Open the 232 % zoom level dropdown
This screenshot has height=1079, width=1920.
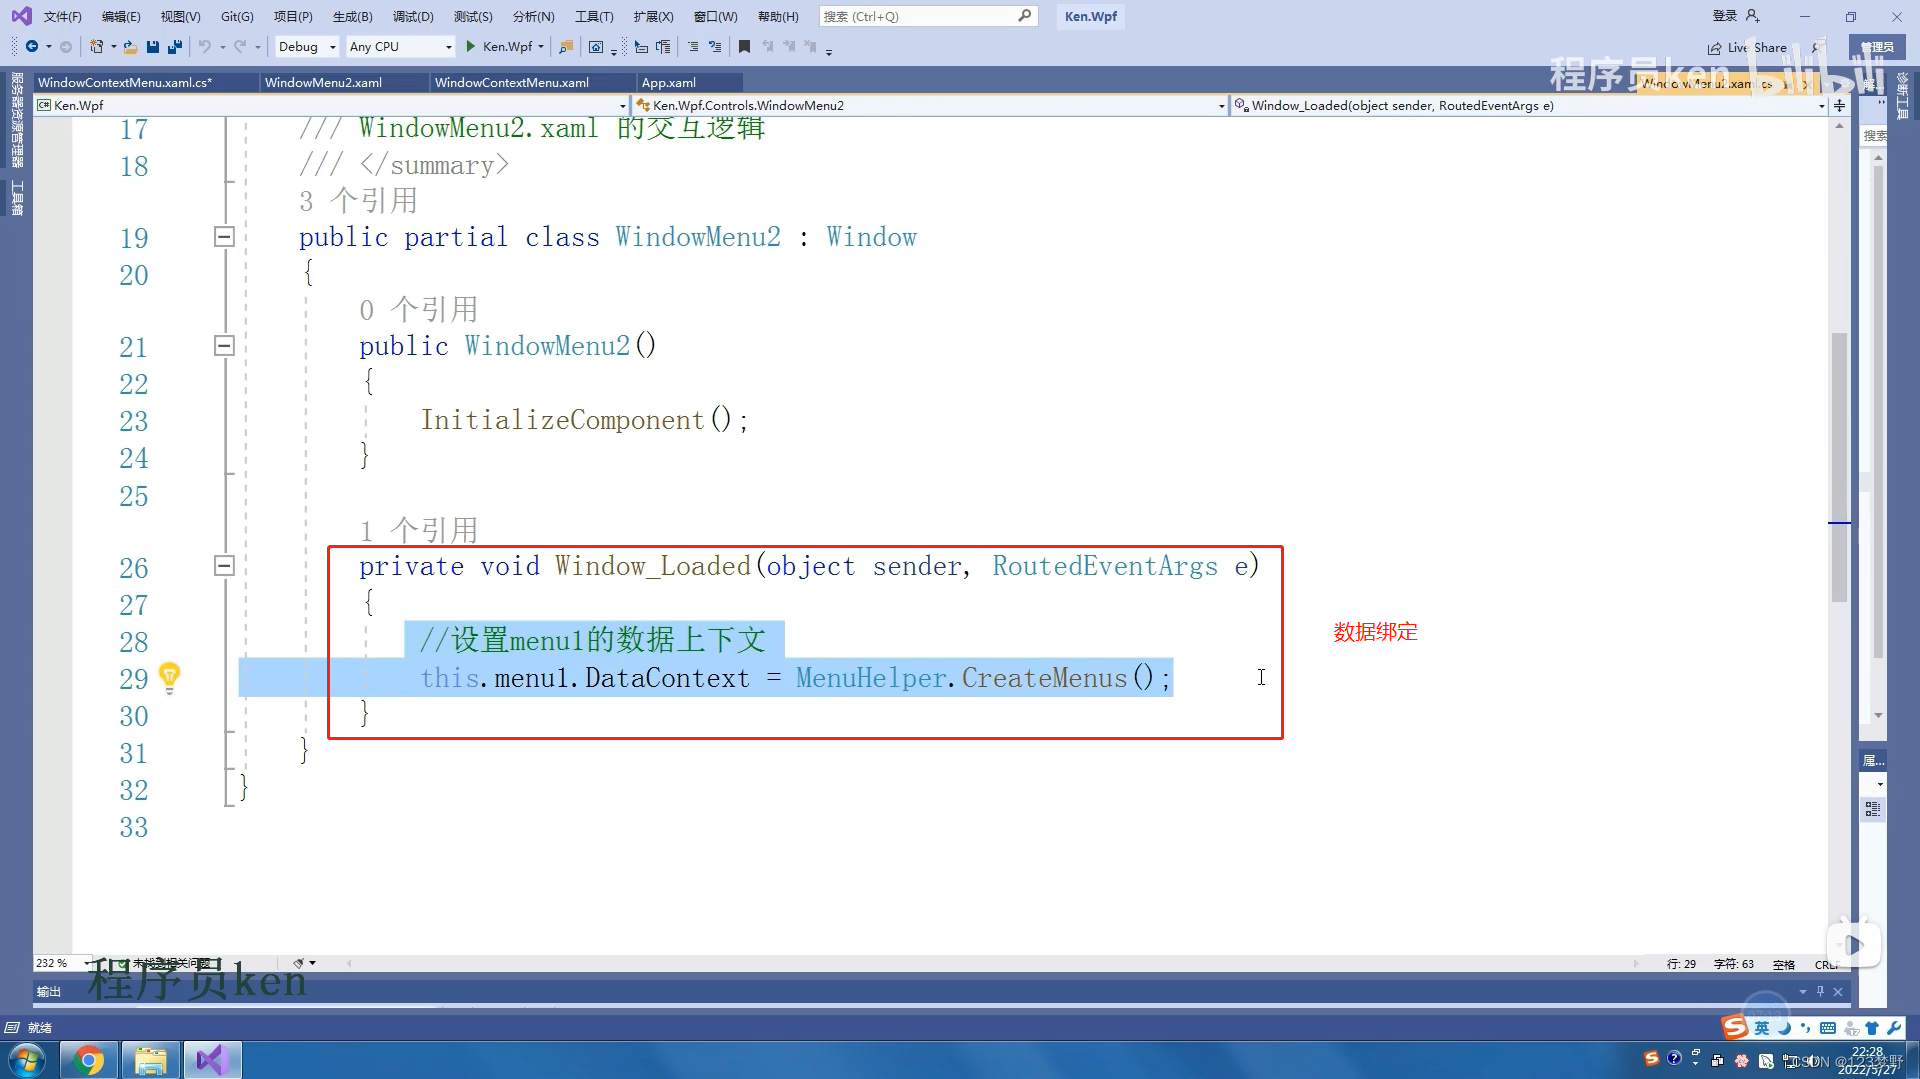pos(62,963)
